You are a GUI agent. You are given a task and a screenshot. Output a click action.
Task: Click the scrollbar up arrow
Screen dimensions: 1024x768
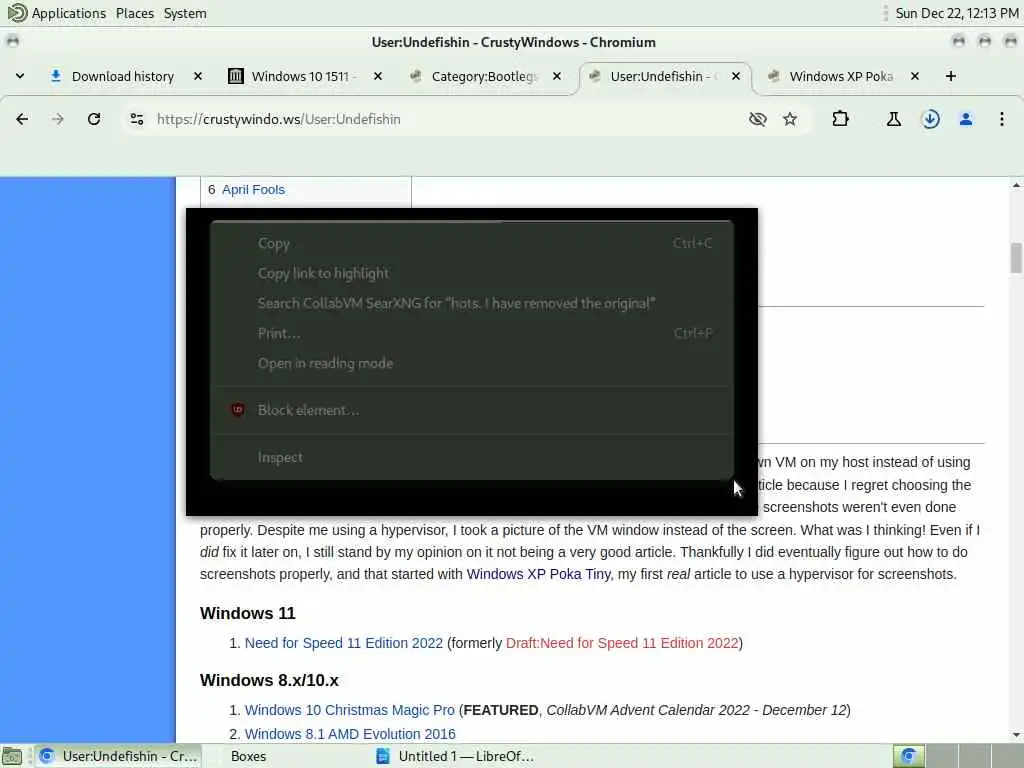[1016, 185]
